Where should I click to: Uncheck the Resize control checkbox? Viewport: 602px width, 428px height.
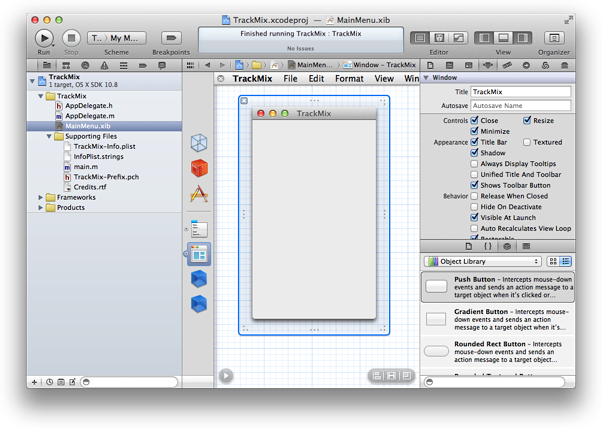pyautogui.click(x=527, y=120)
